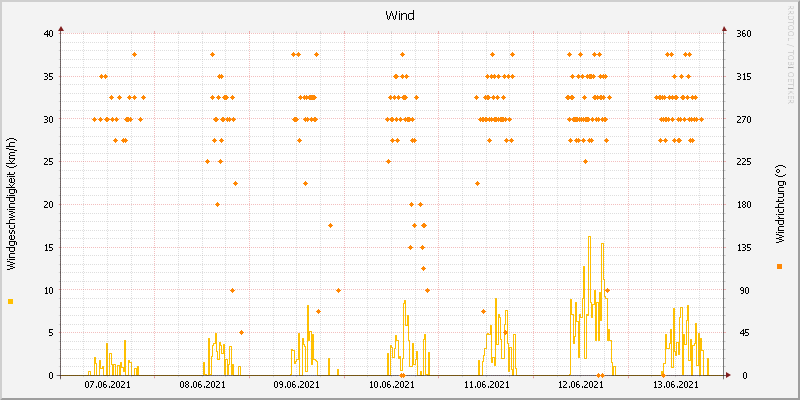Click the left axis value 25

pos(48,162)
